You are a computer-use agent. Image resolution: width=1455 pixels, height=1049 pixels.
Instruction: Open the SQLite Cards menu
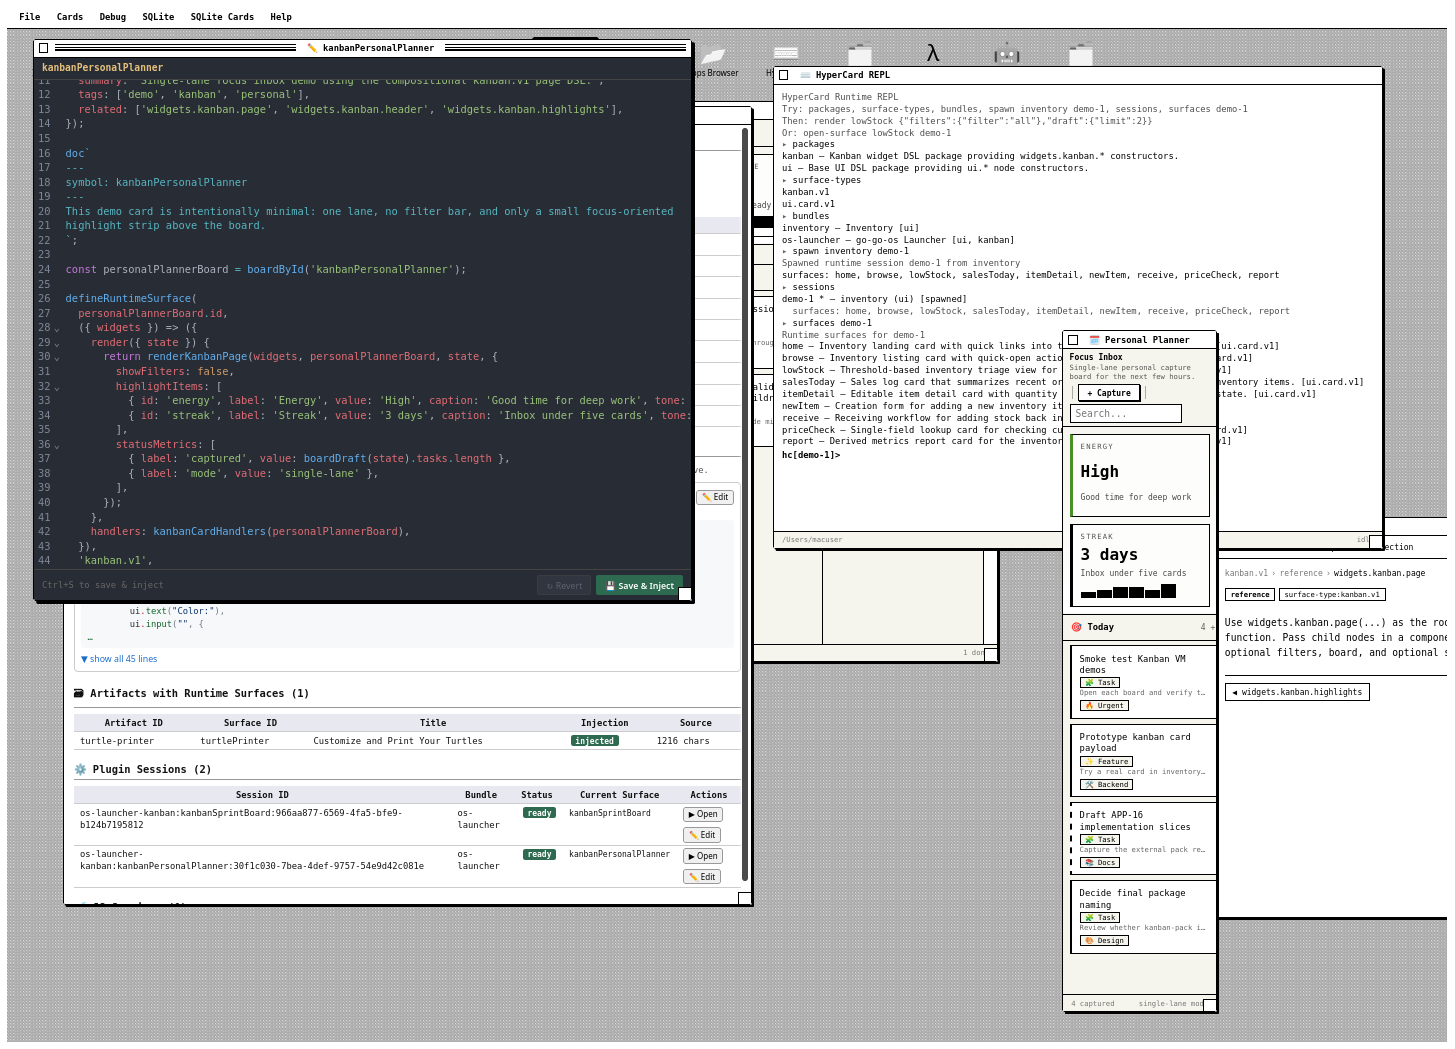(x=222, y=17)
